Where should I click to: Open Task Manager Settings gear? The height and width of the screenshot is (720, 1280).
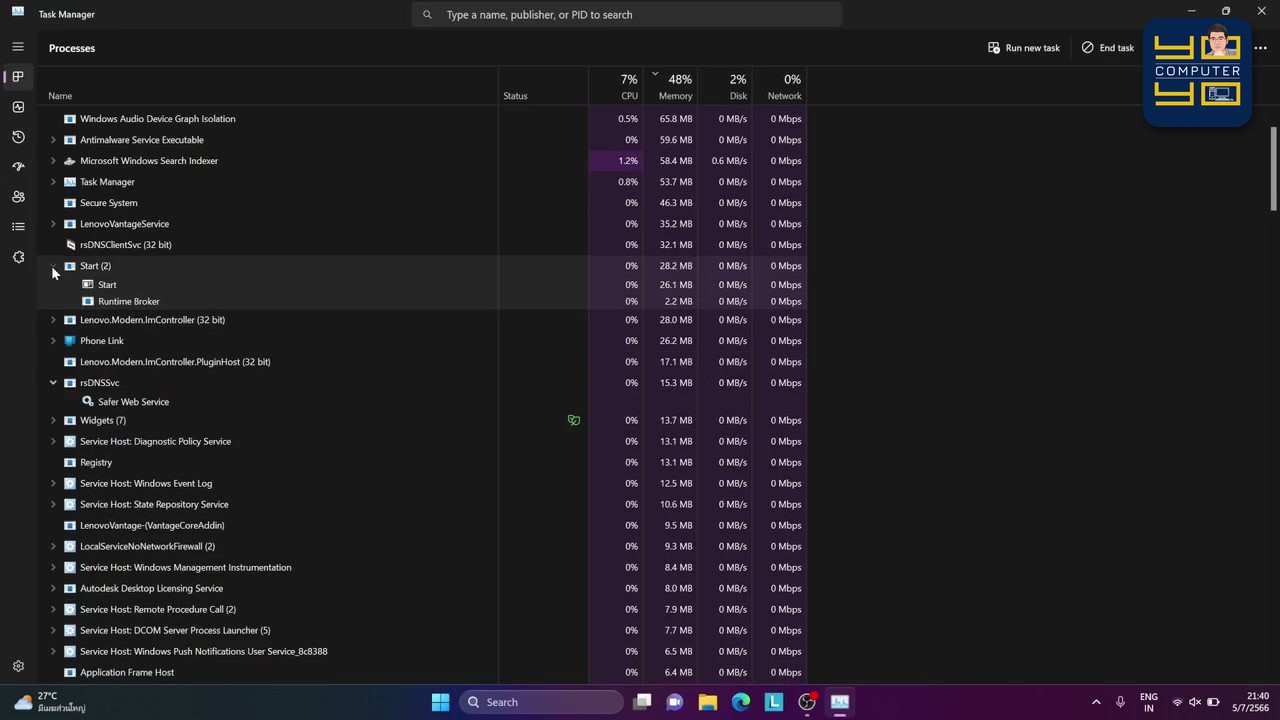[18, 666]
